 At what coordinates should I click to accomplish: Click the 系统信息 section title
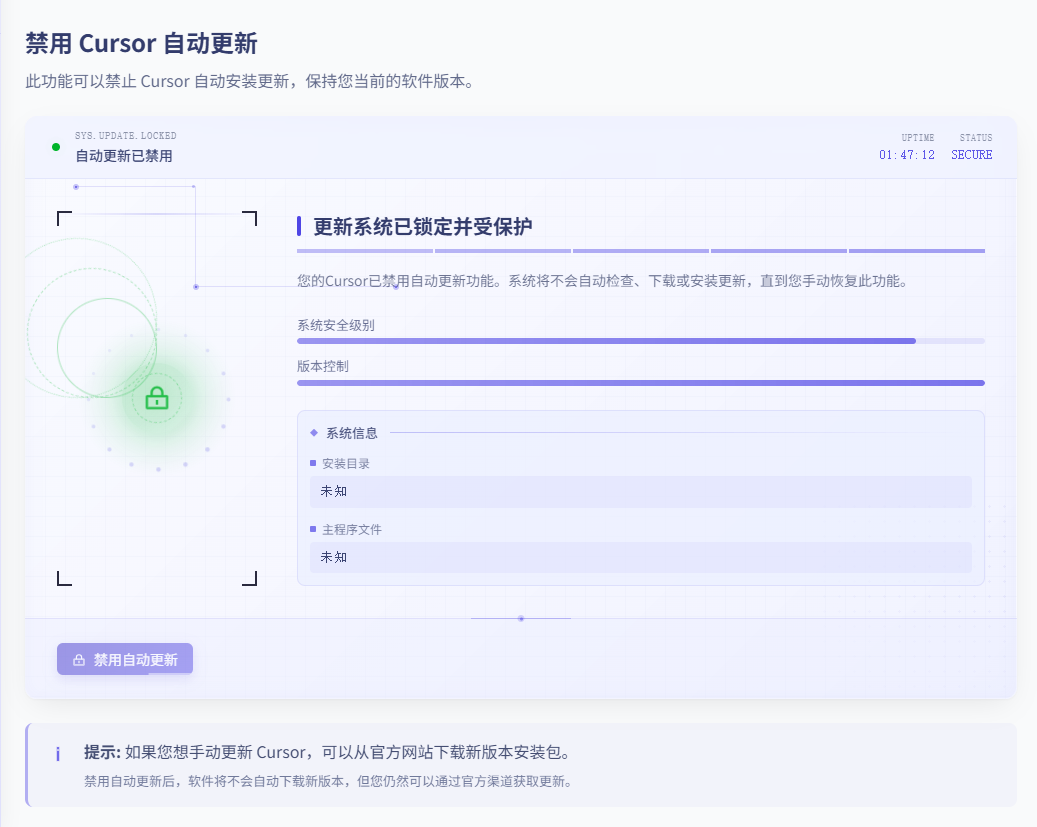pyautogui.click(x=352, y=433)
